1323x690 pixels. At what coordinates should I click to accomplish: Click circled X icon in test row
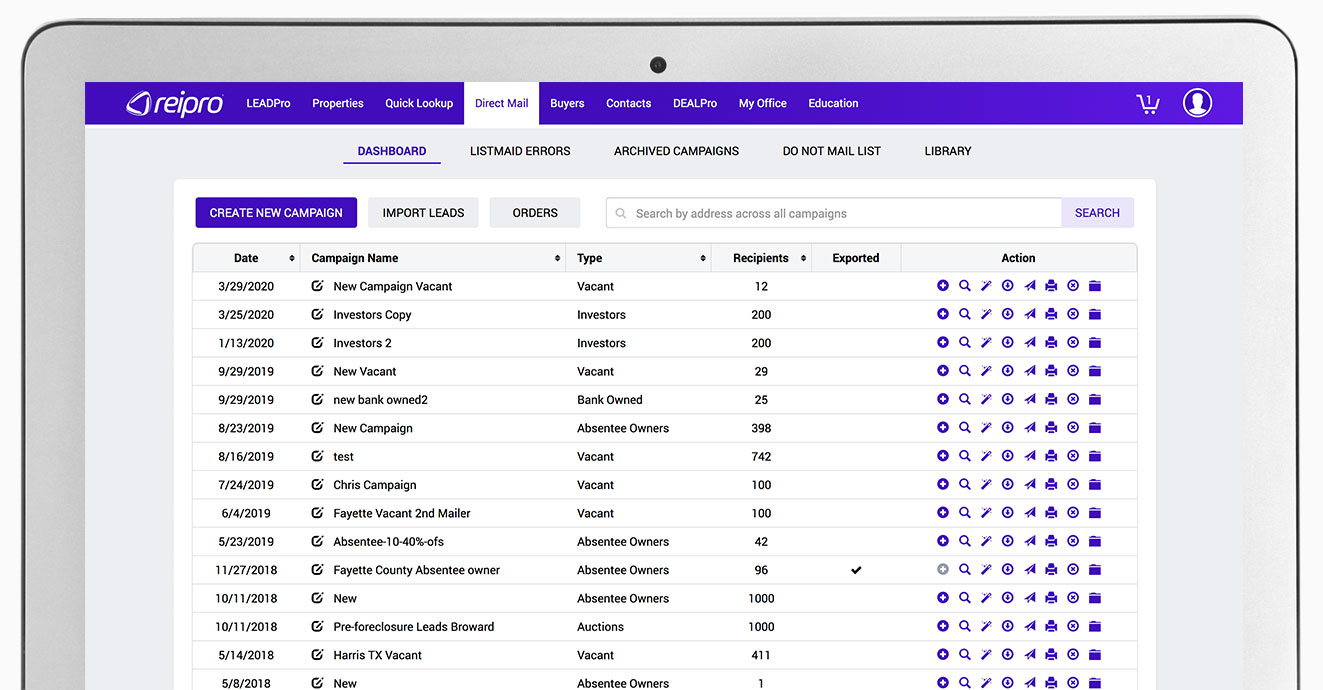tap(1073, 456)
